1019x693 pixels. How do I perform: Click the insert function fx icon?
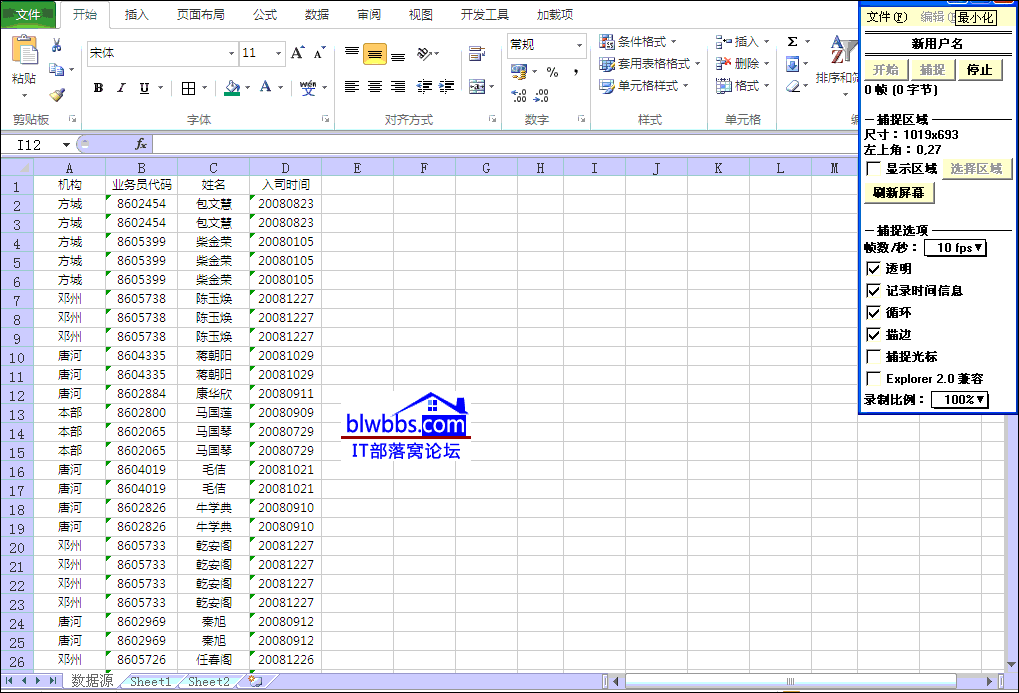coord(141,145)
